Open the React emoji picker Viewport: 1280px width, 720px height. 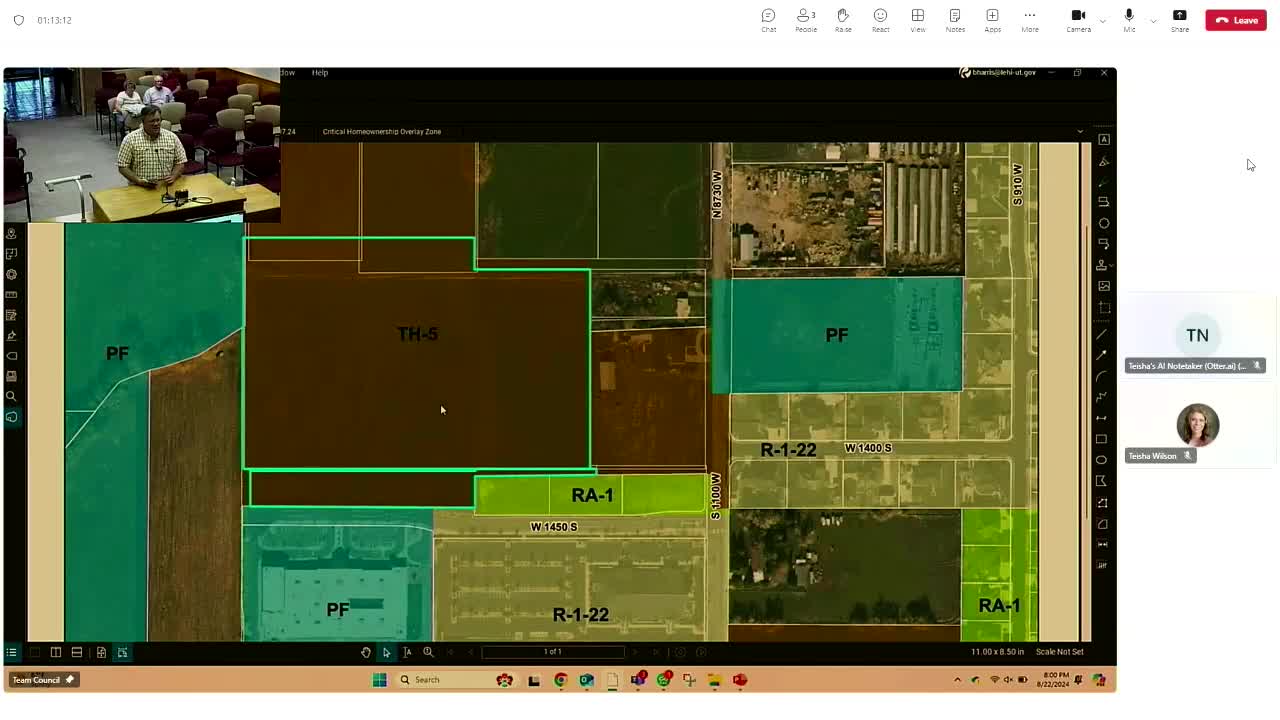pyautogui.click(x=880, y=20)
